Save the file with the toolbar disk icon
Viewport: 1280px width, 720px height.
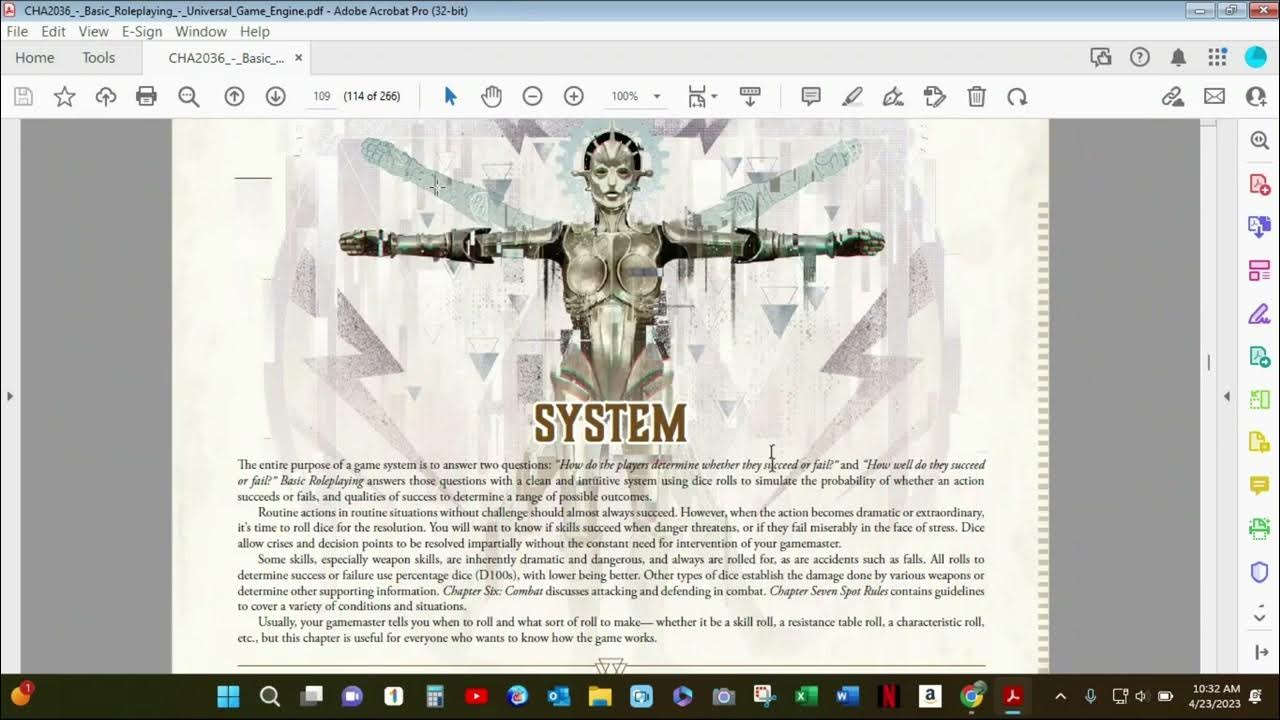(x=23, y=96)
